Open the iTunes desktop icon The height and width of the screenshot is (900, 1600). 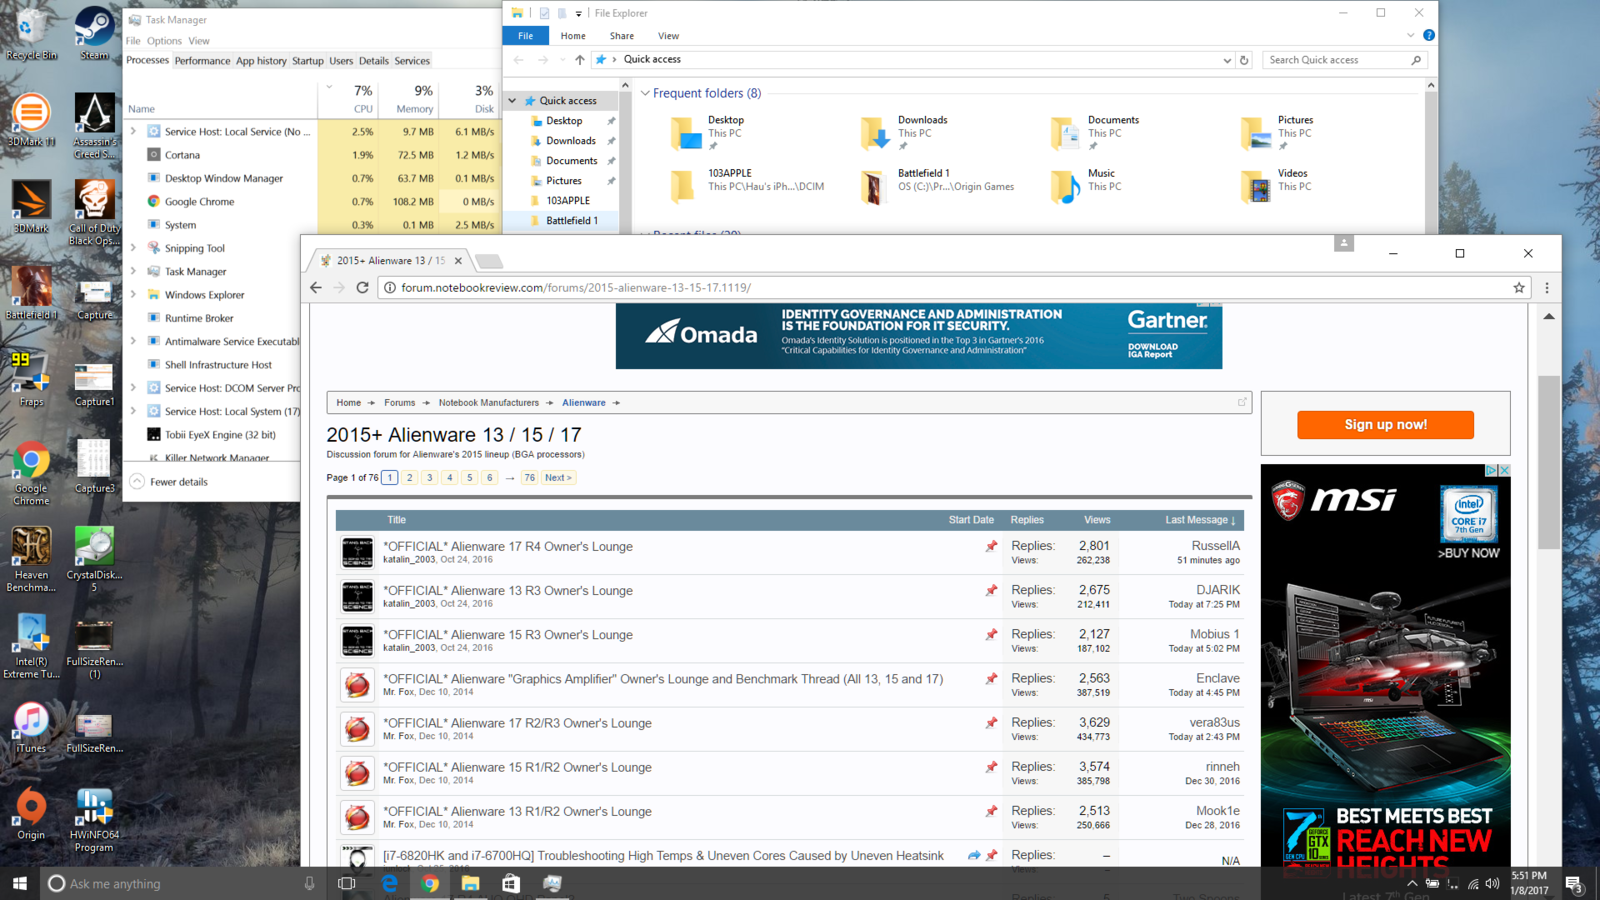pos(31,727)
